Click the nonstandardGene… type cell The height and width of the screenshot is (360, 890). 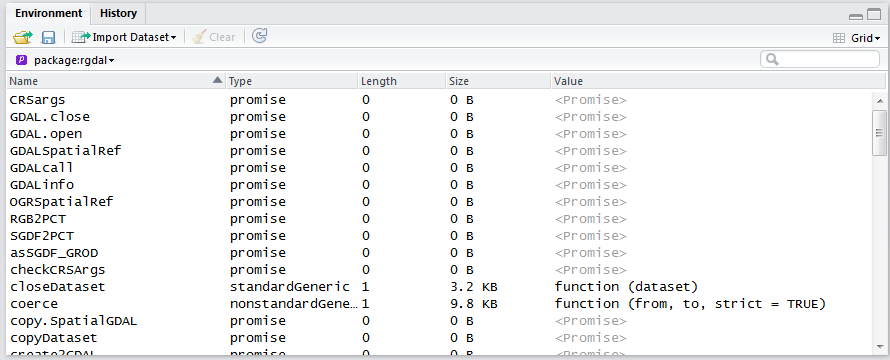coord(293,304)
